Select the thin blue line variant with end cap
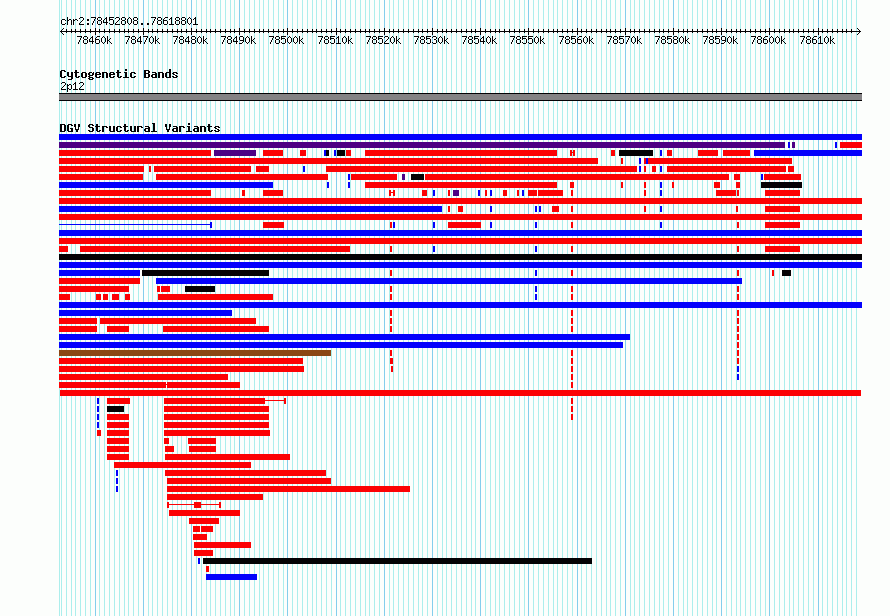 click(x=136, y=225)
